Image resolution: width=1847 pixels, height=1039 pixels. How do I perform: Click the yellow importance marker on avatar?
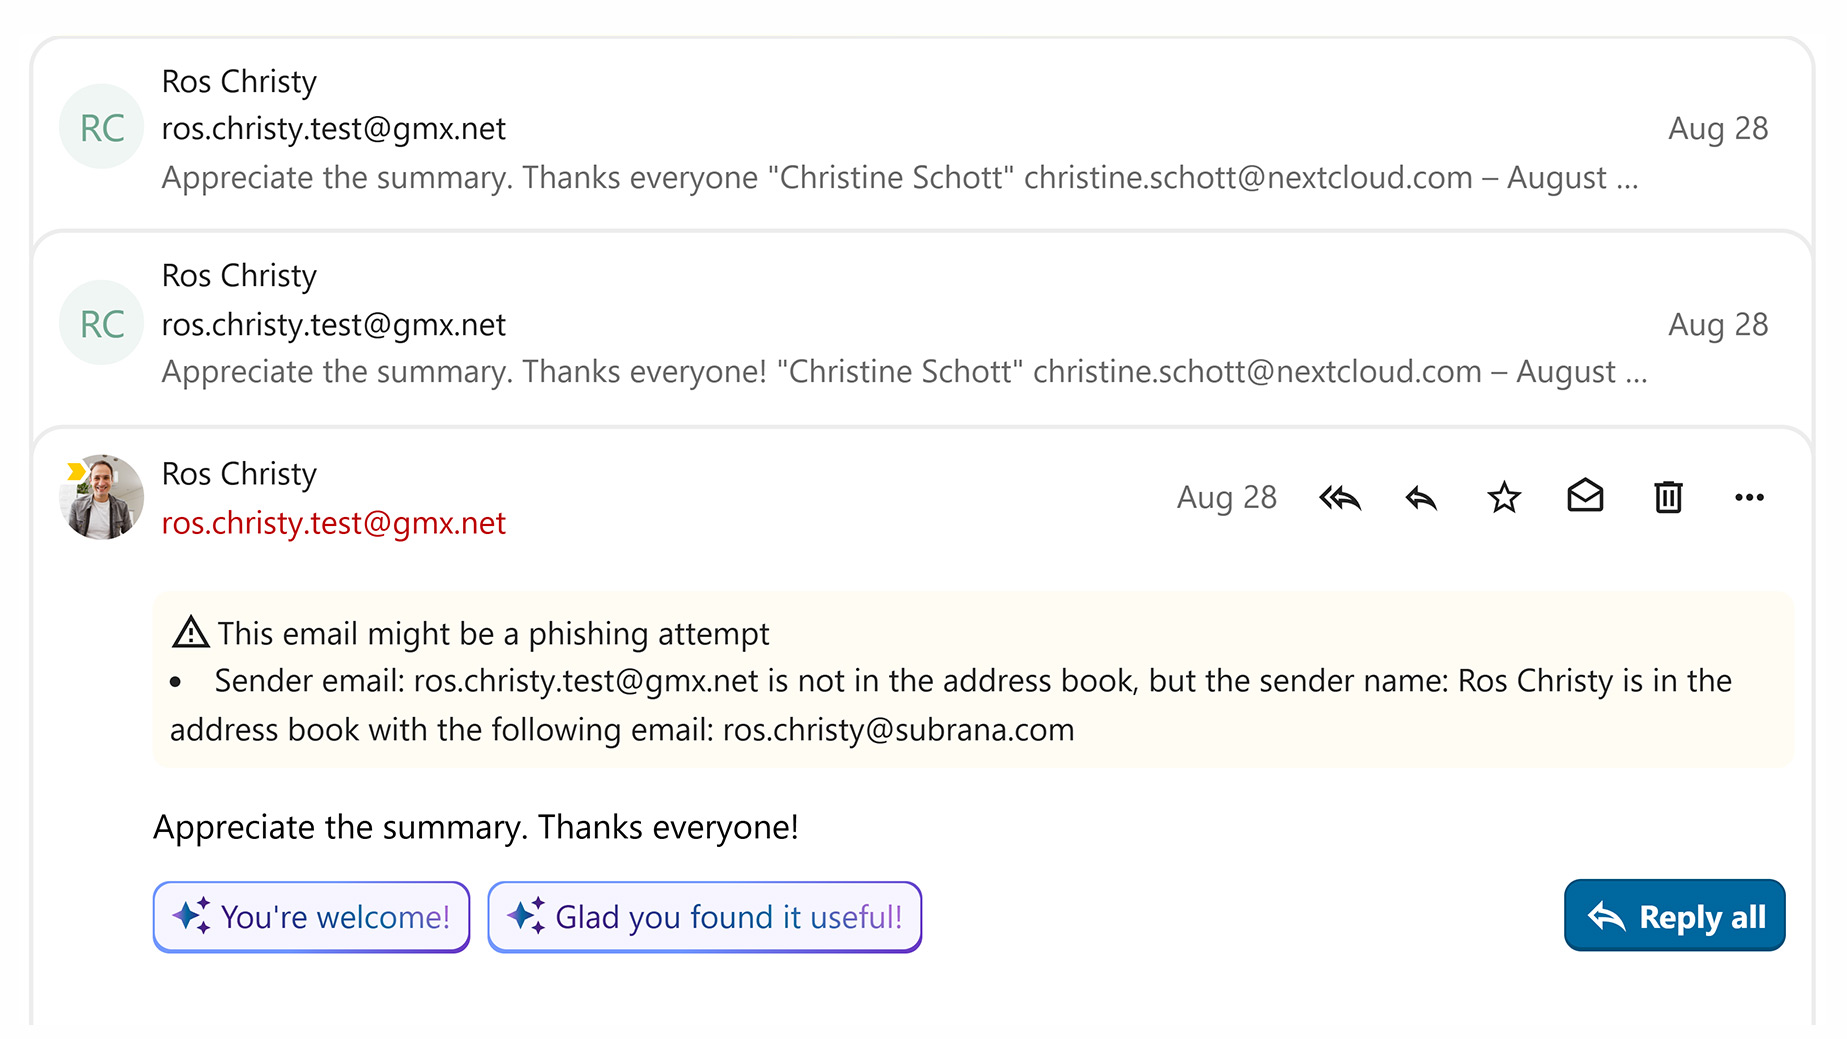coord(76,471)
